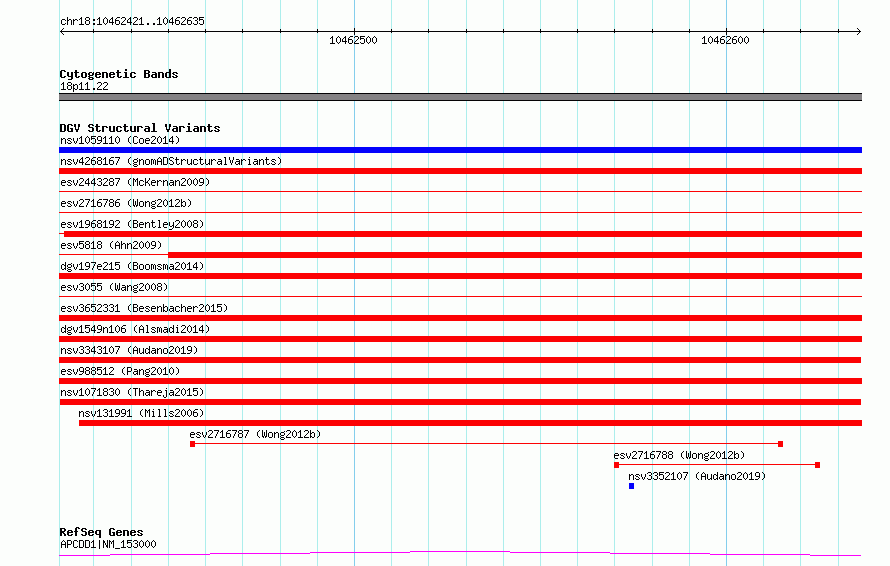This screenshot has height=566, width=890.
Task: Open variant nsv1059110 (Coe2014) label
Action: tap(120, 140)
